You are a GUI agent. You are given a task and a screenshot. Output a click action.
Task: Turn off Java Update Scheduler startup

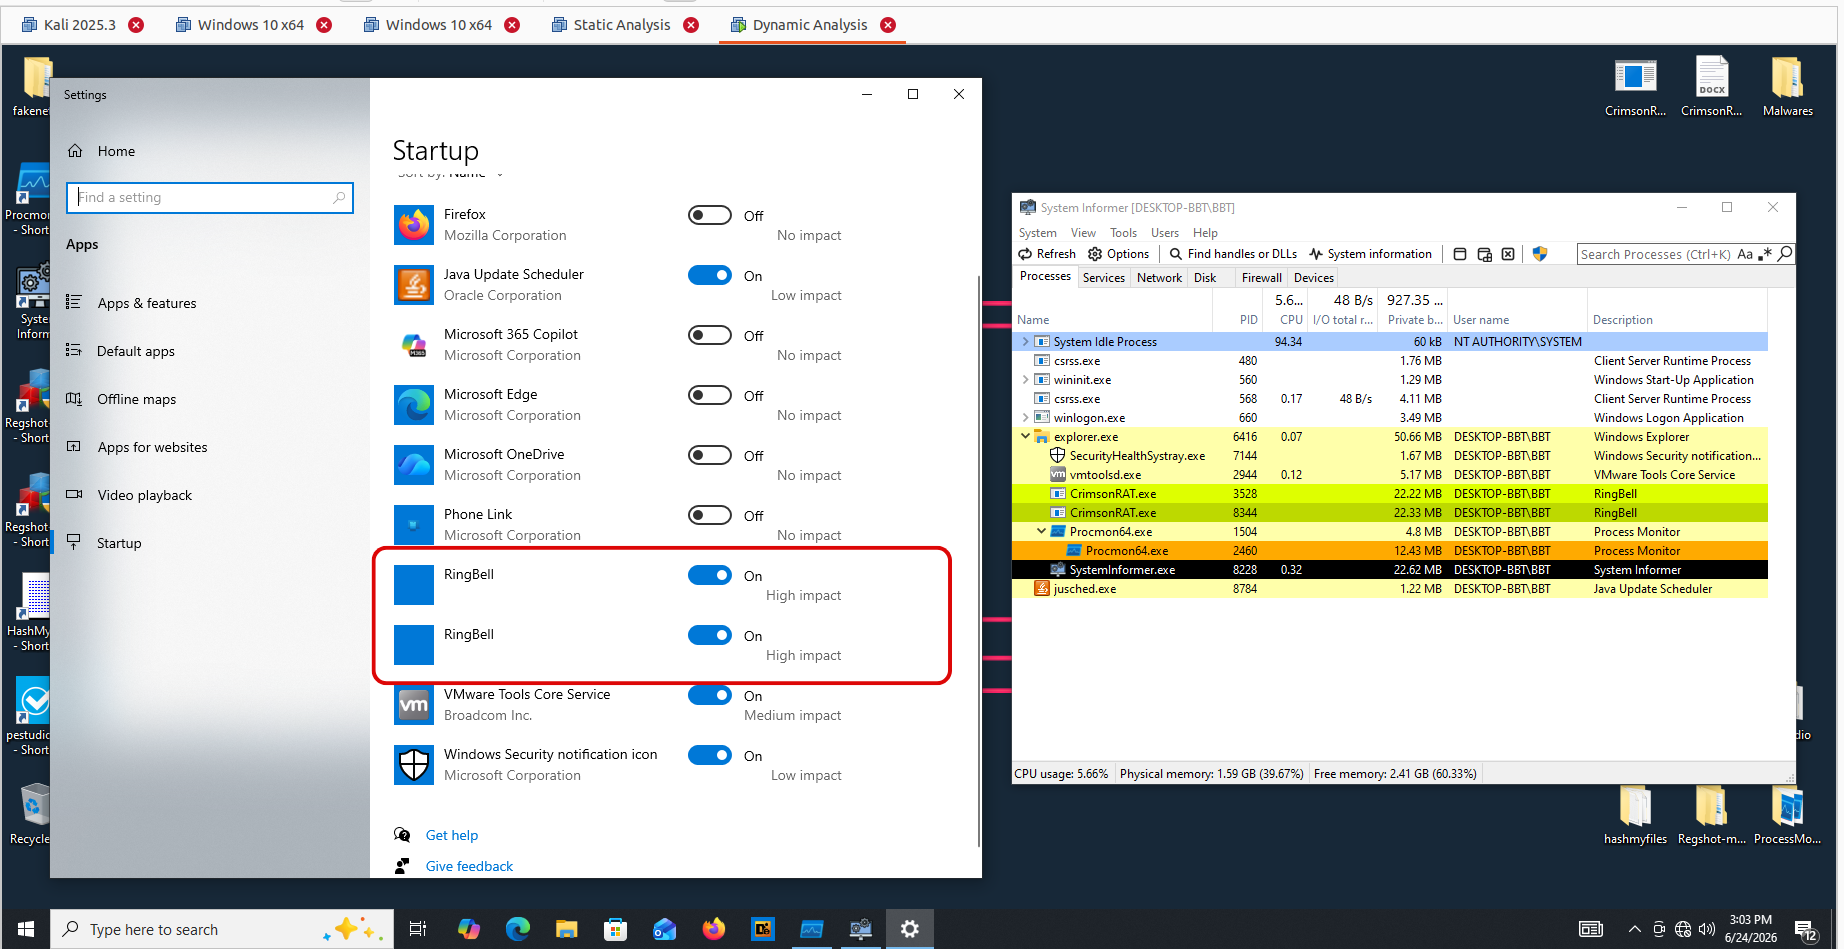(710, 275)
